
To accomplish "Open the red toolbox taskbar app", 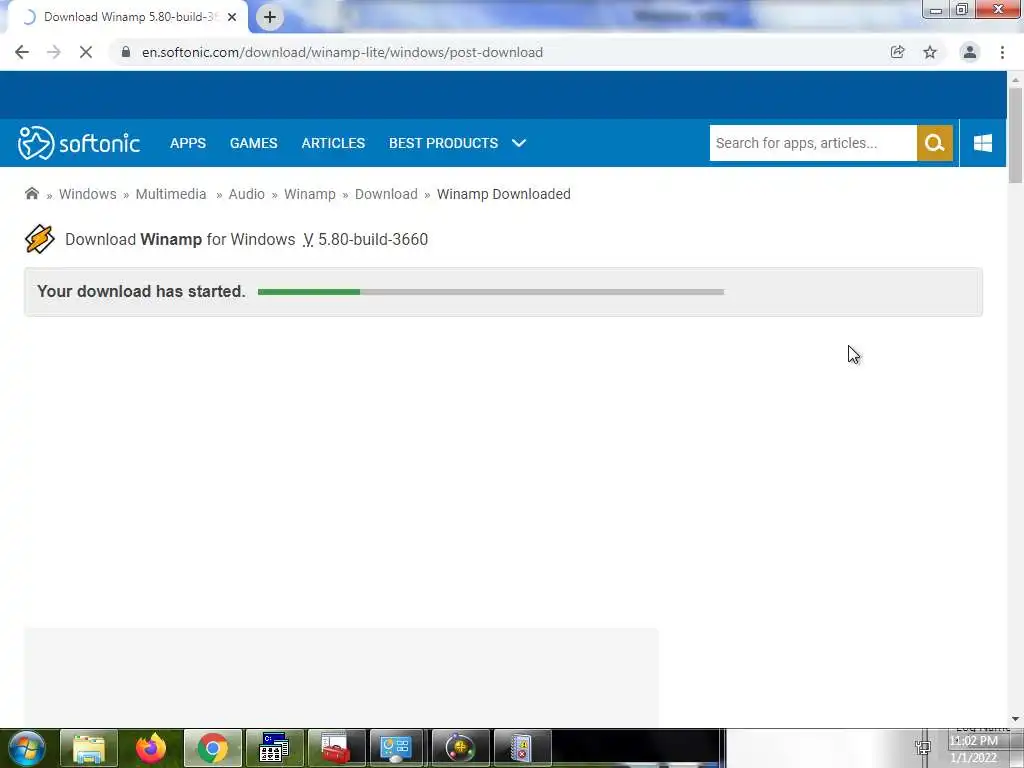I will tap(336, 748).
